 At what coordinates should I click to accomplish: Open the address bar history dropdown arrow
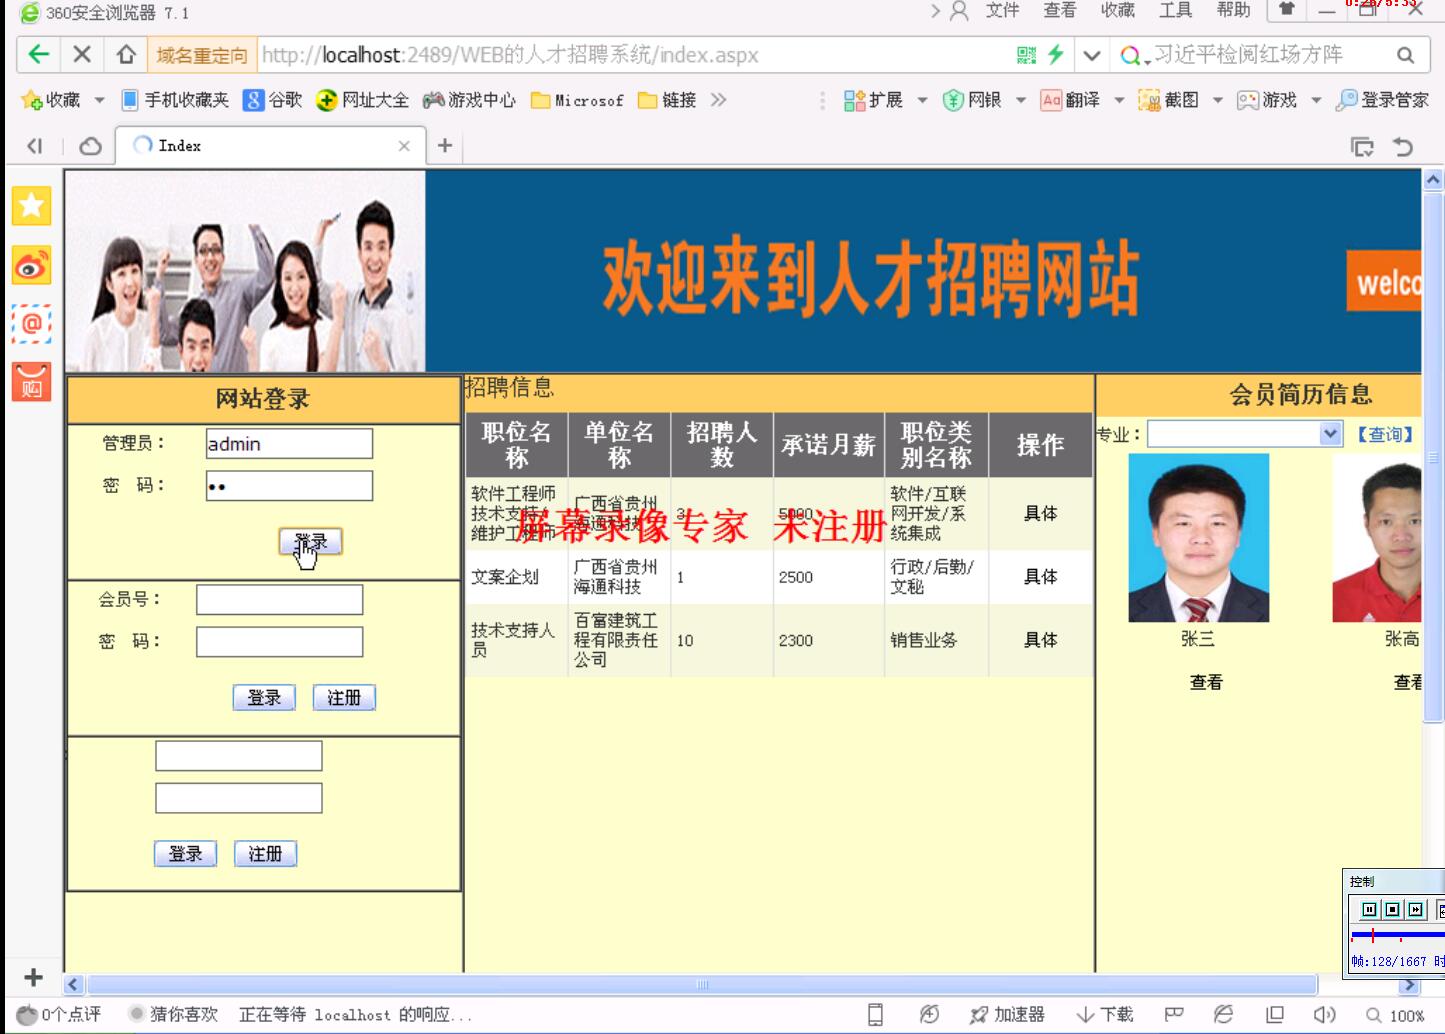[x=1092, y=55]
